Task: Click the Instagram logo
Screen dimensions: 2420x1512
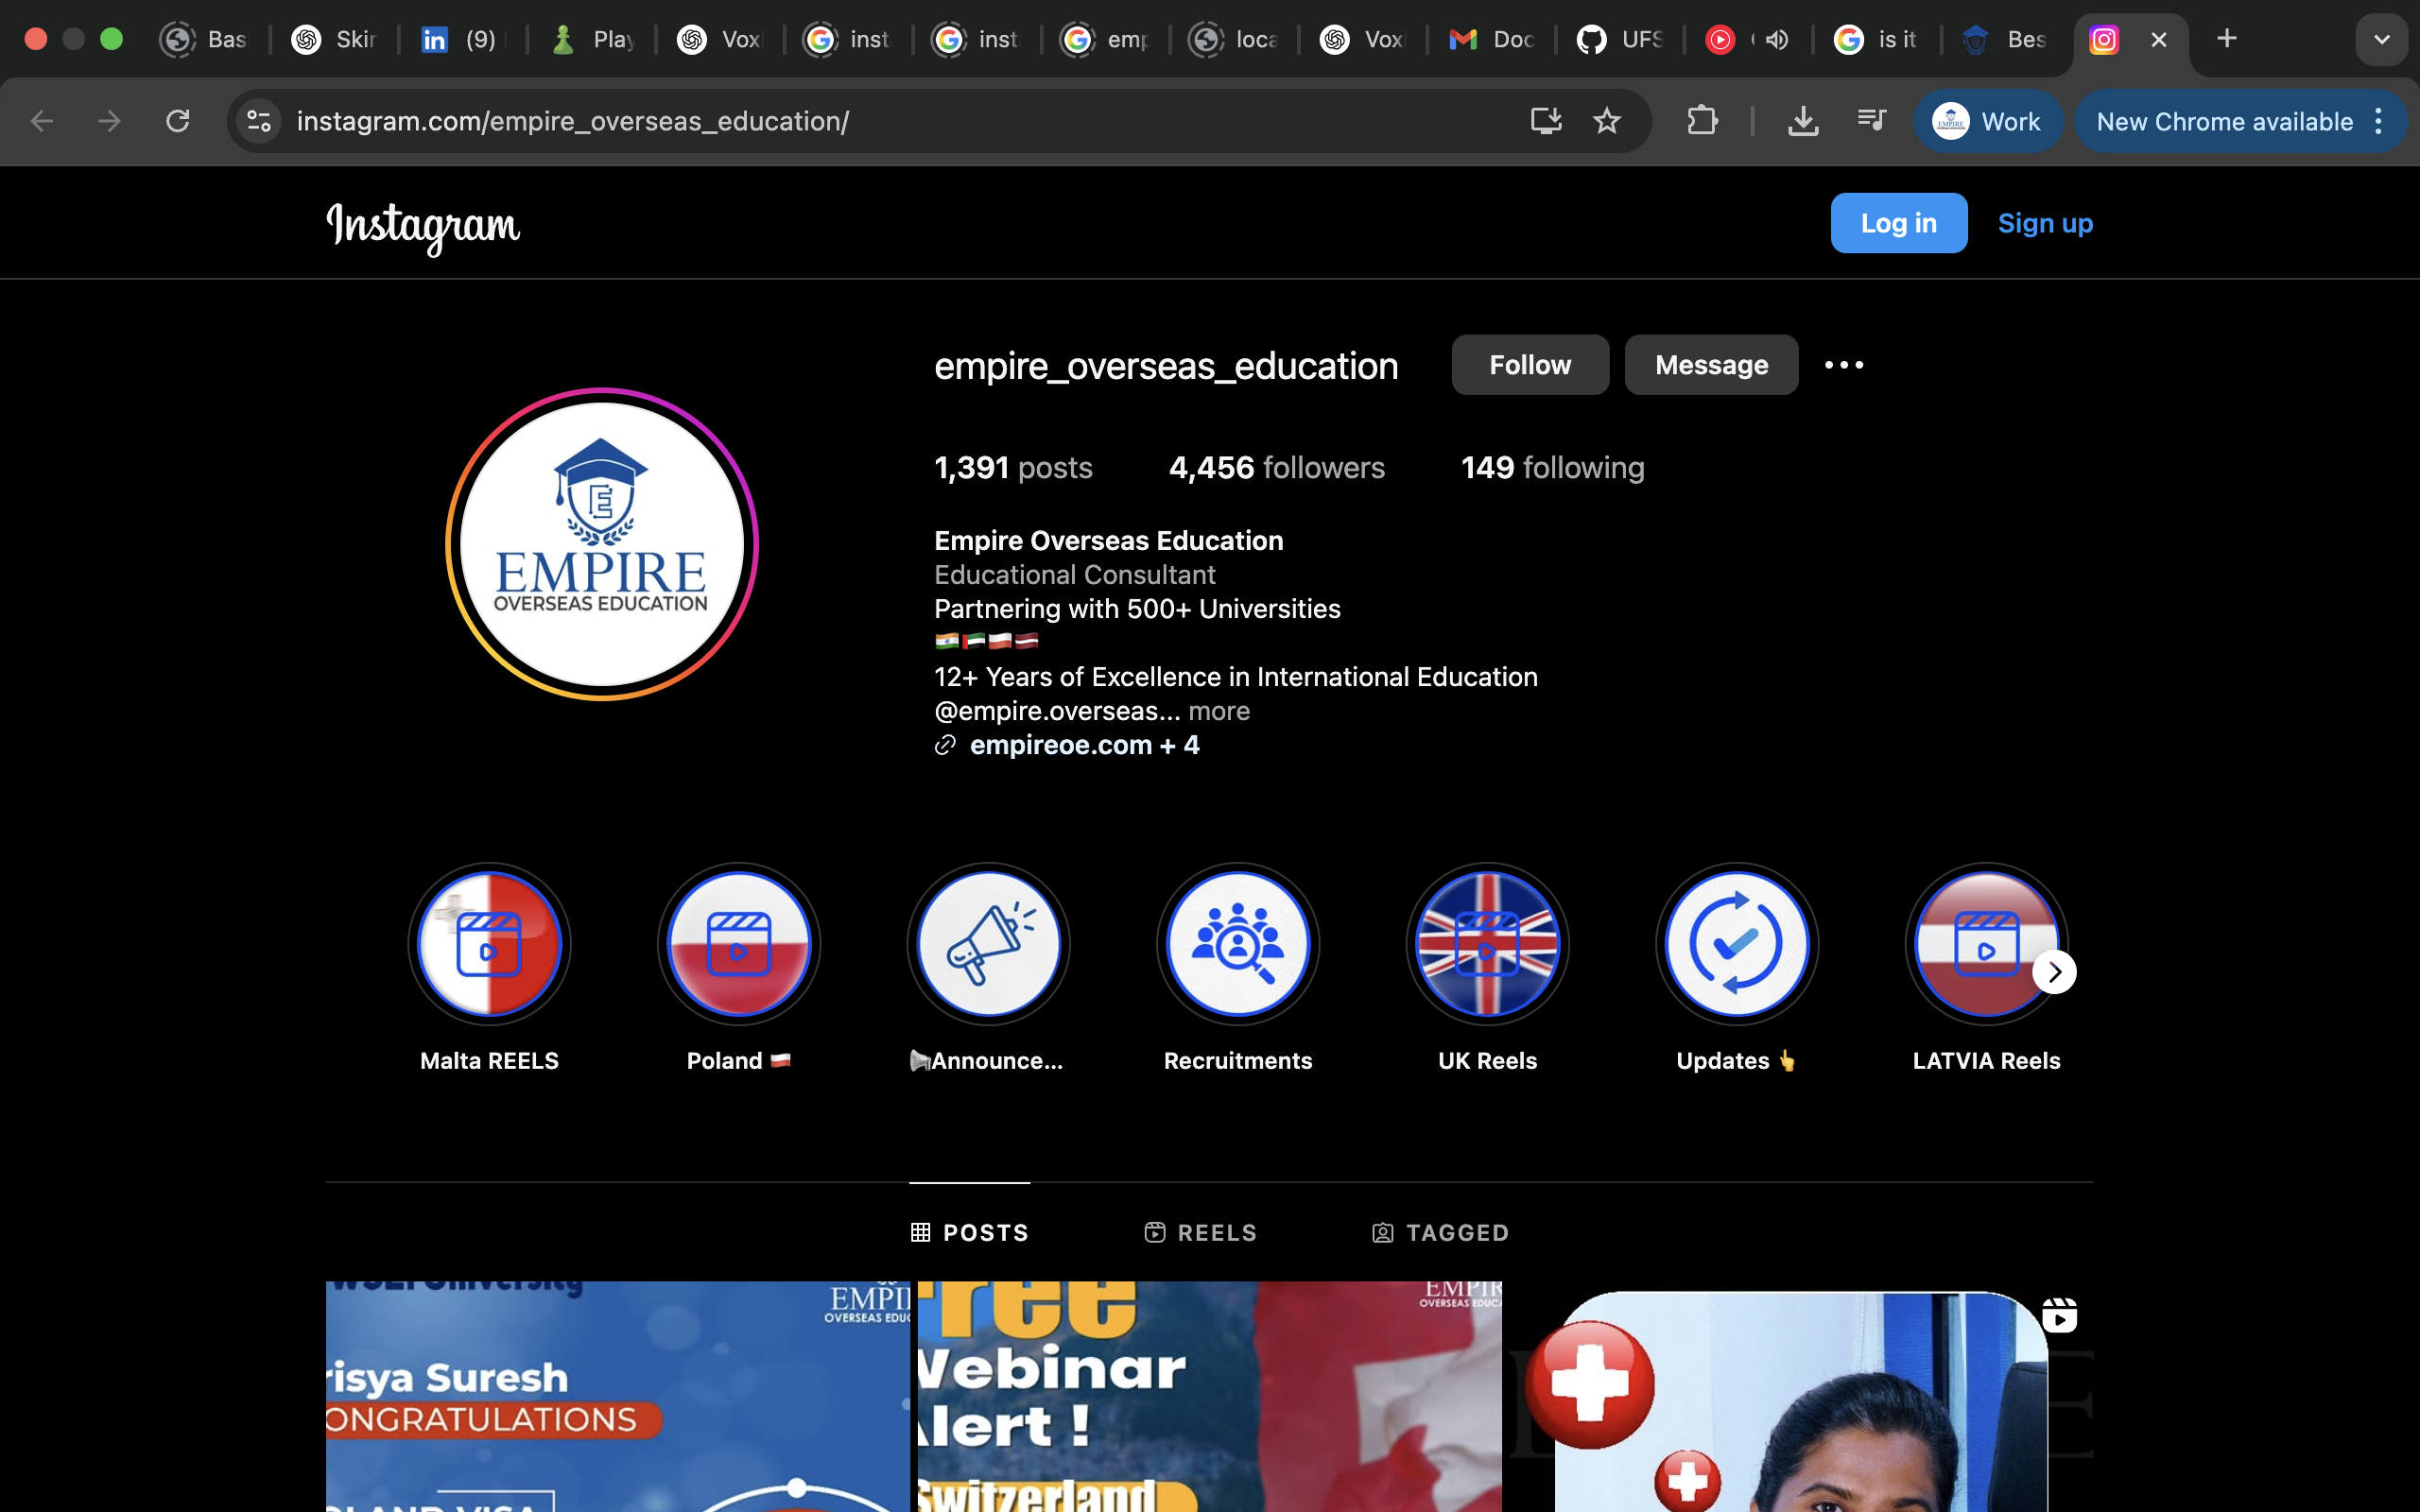Action: 423,225
